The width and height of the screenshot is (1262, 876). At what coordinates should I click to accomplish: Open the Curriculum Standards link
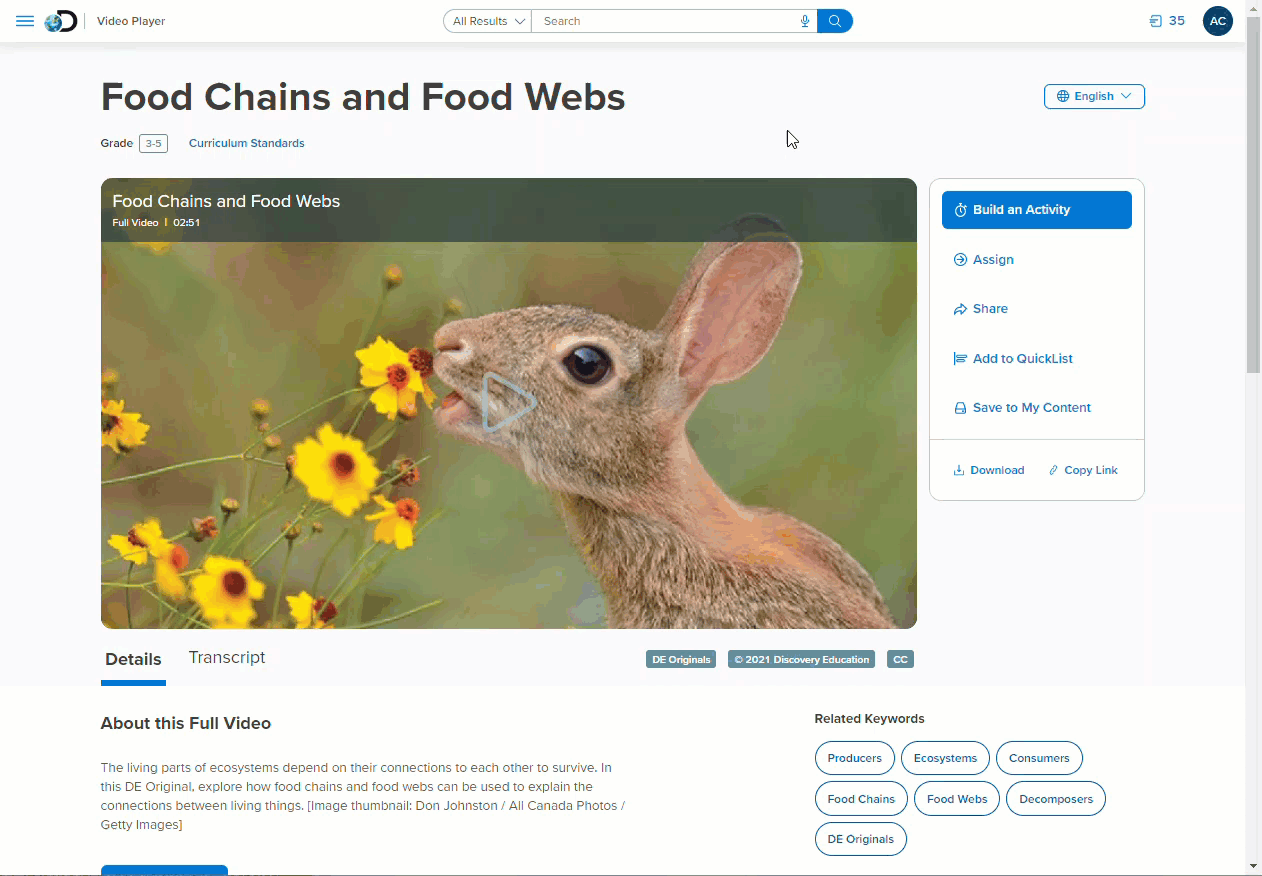coord(247,143)
